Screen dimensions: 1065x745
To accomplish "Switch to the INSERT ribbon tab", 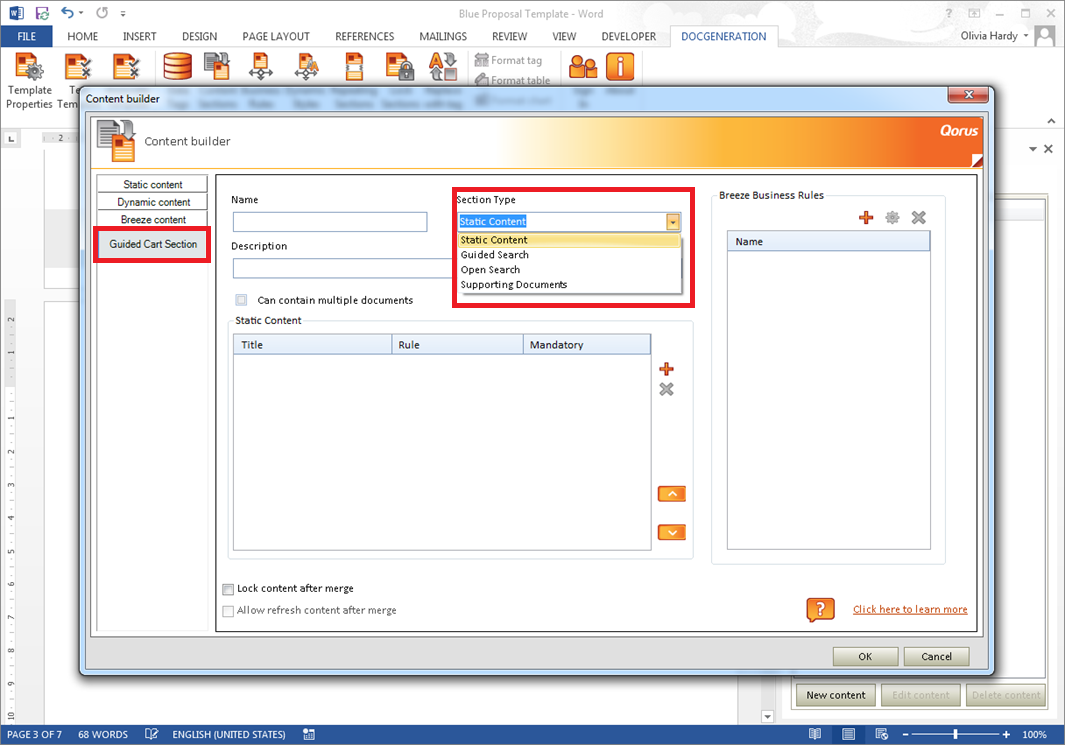I will [x=139, y=36].
